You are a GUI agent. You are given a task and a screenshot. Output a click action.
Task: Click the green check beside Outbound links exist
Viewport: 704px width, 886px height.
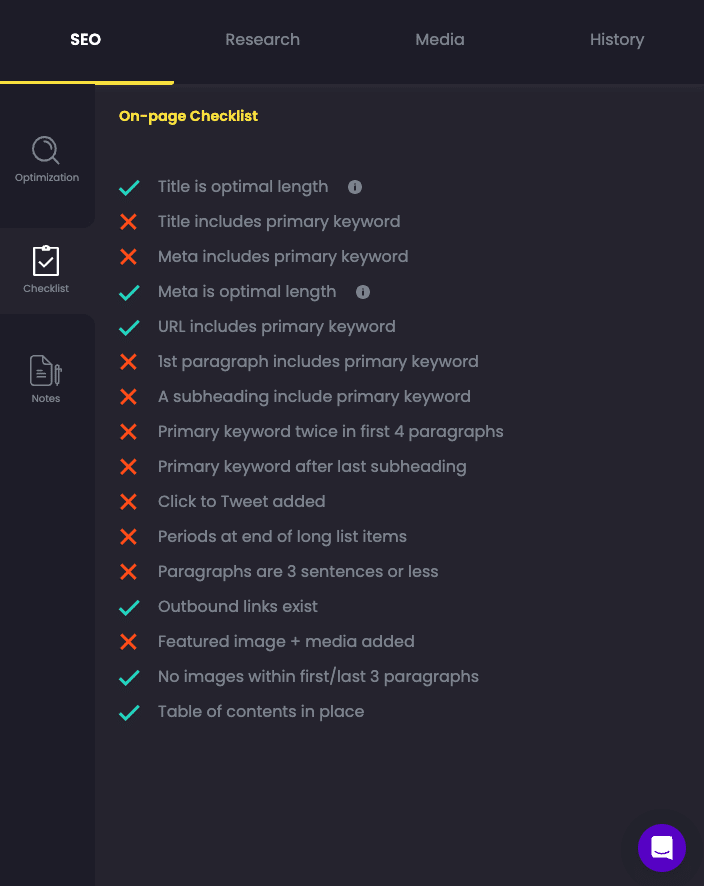(129, 607)
